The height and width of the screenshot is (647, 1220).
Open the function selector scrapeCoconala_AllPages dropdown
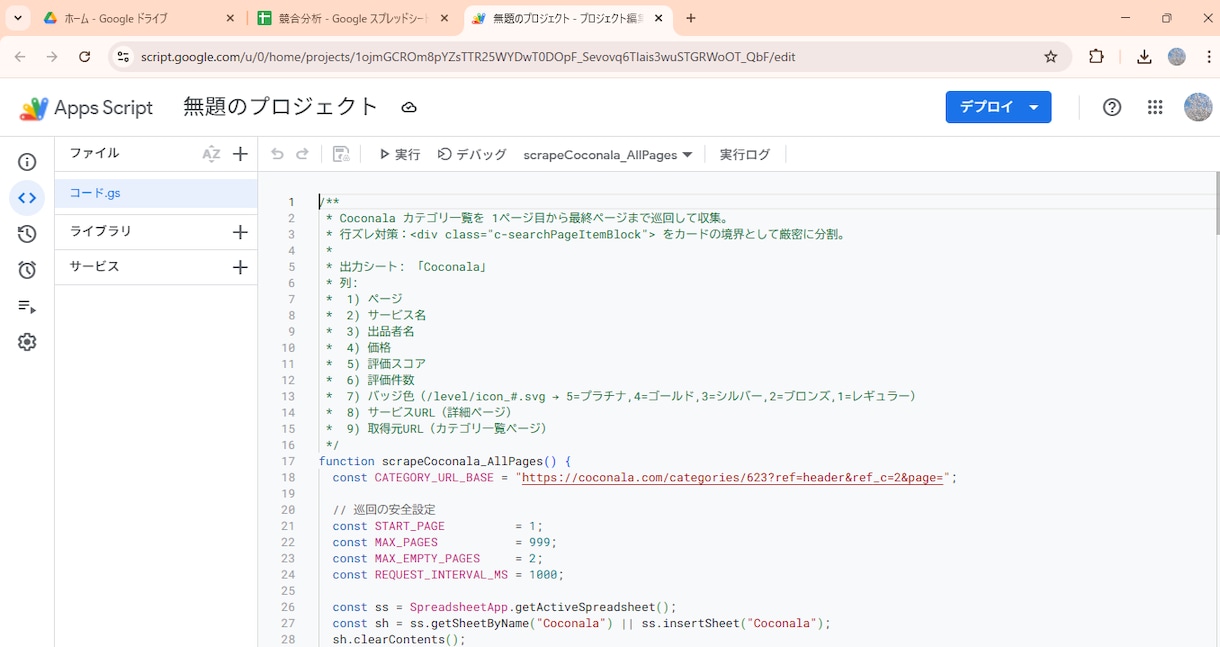608,155
